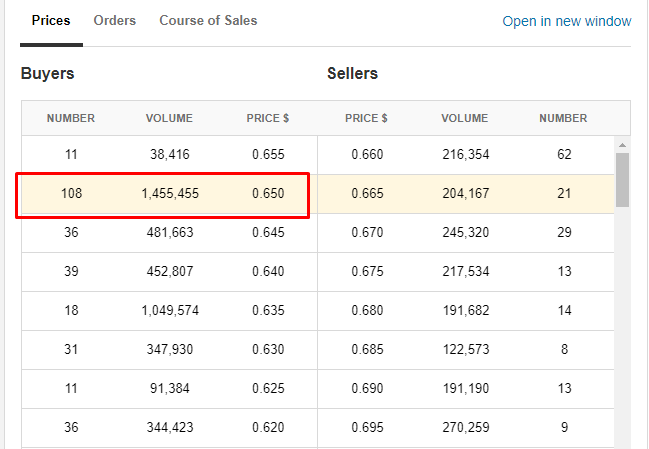Click the Buyers PRICE $ column header

(268, 118)
